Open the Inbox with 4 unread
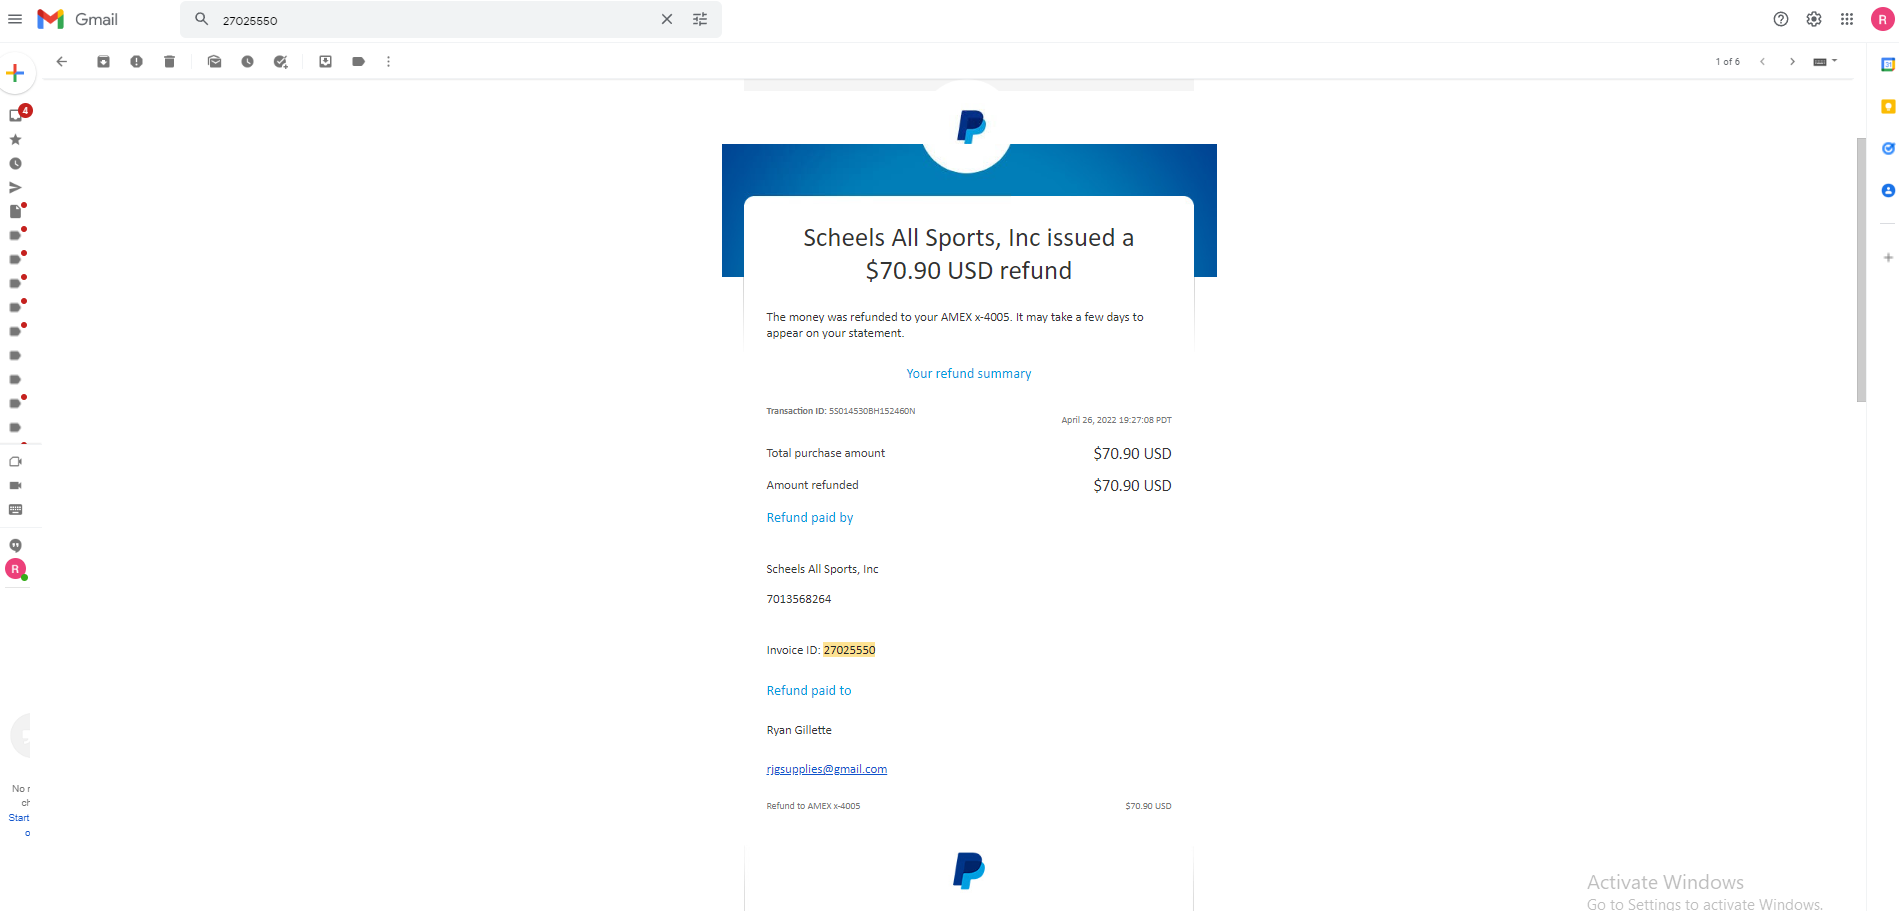1899x911 pixels. pos(17,114)
